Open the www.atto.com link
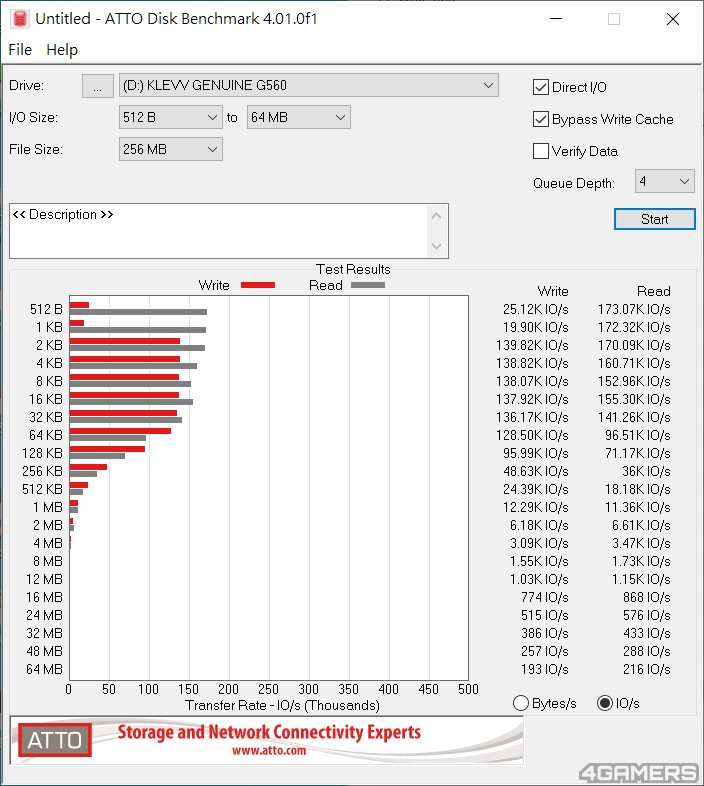The height and width of the screenshot is (786, 704). pos(269,750)
